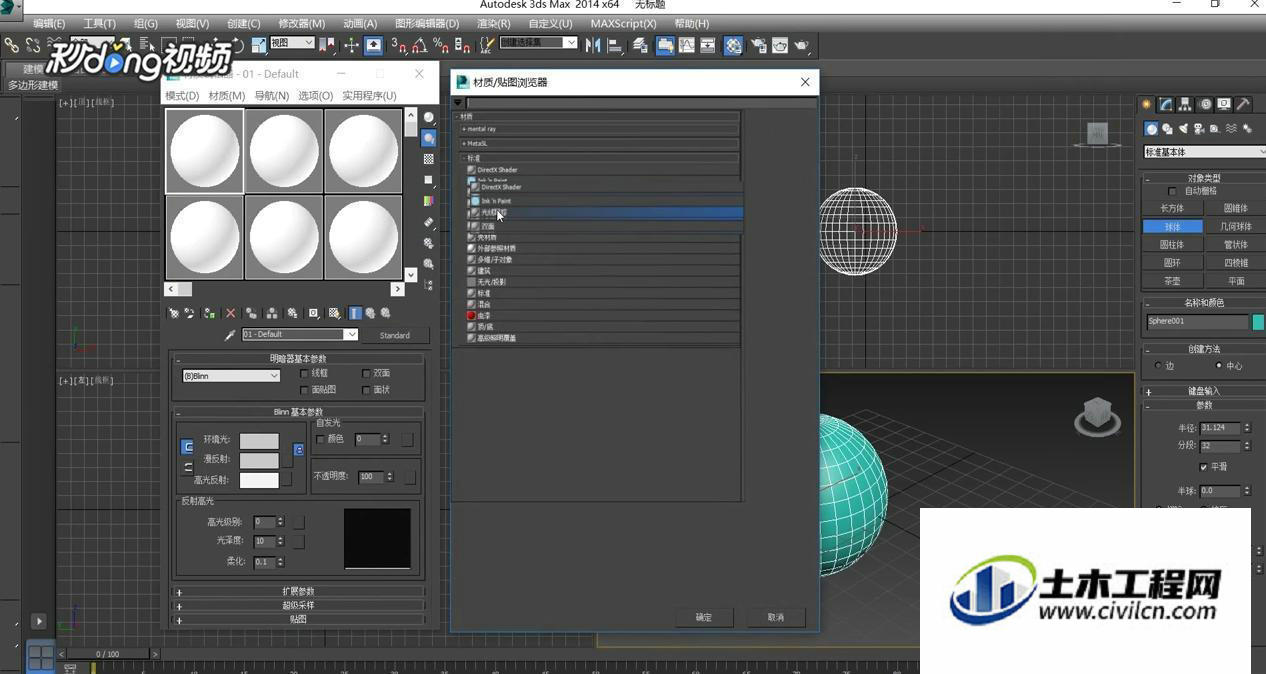Click the teal object color swatch beside Sphere001
The image size is (1266, 674).
(1258, 322)
